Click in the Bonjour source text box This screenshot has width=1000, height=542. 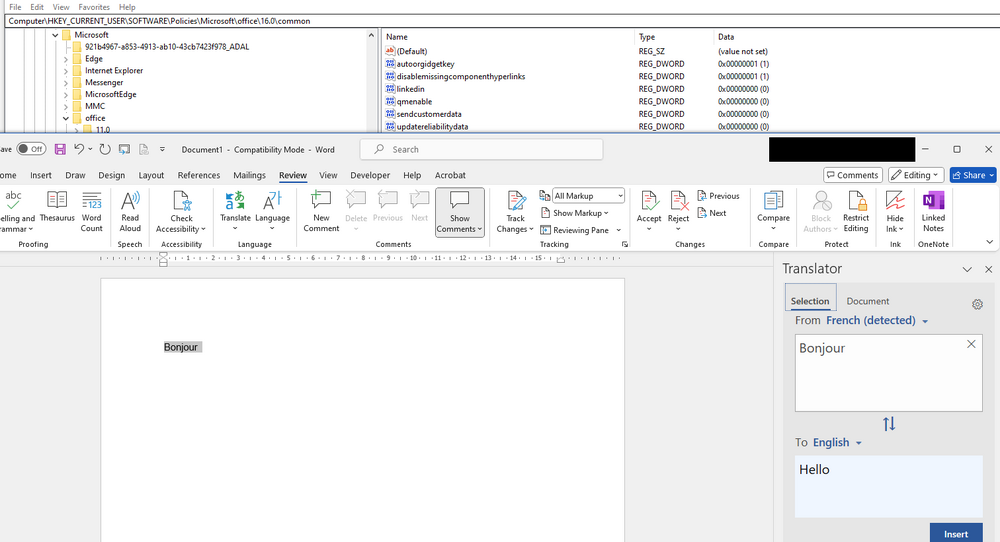[x=888, y=373]
